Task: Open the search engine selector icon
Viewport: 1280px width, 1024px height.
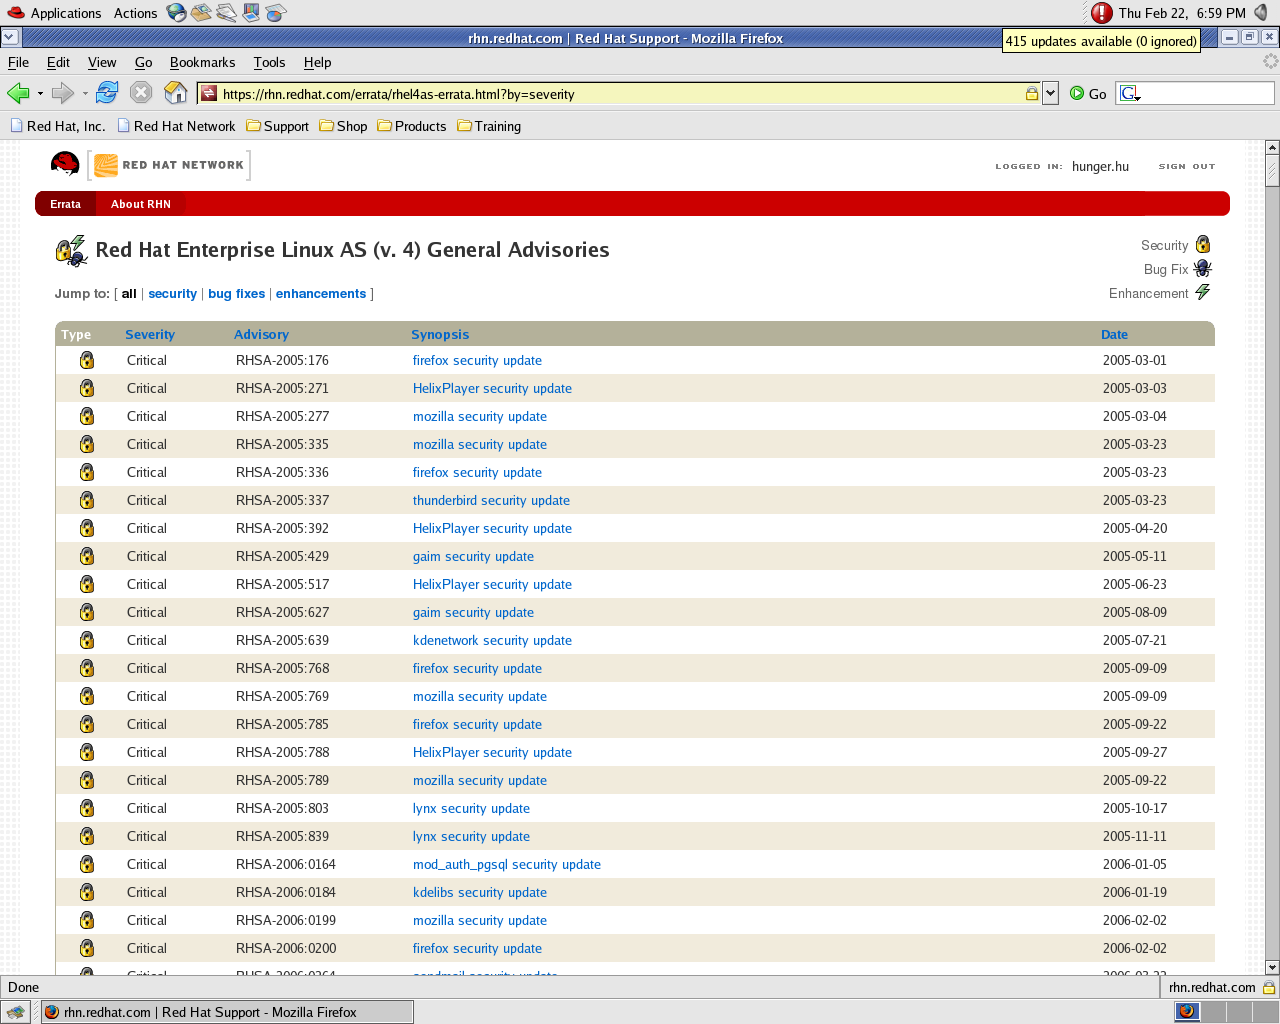Action: 1130,94
